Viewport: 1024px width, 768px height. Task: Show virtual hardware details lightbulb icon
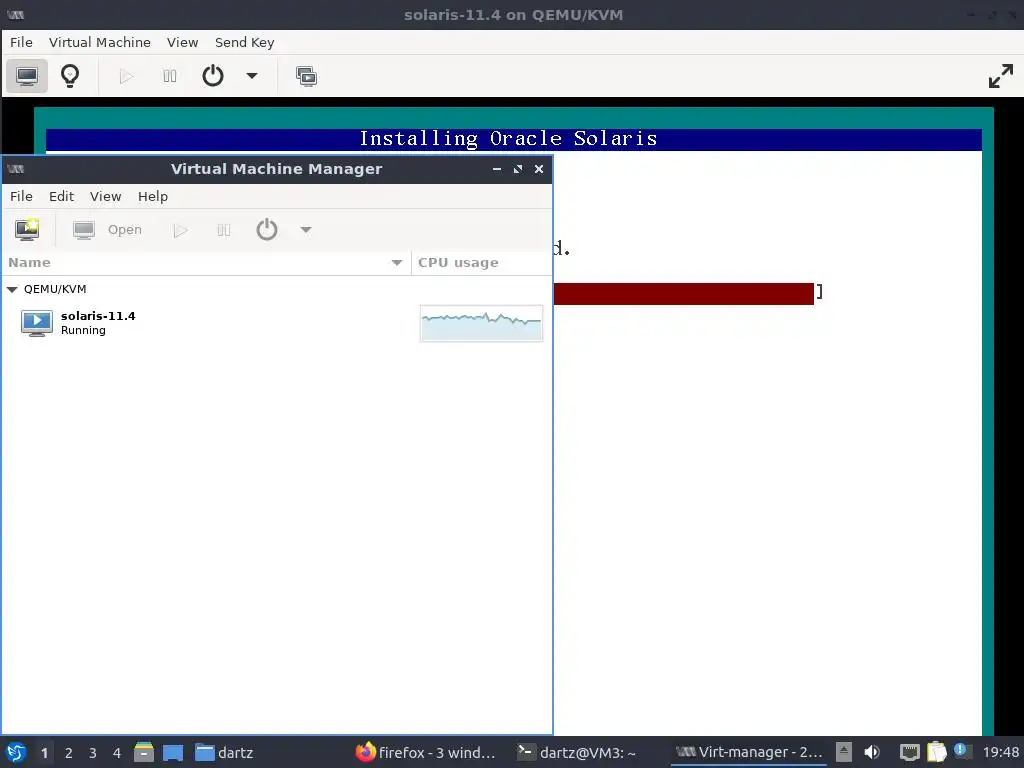pos(70,76)
